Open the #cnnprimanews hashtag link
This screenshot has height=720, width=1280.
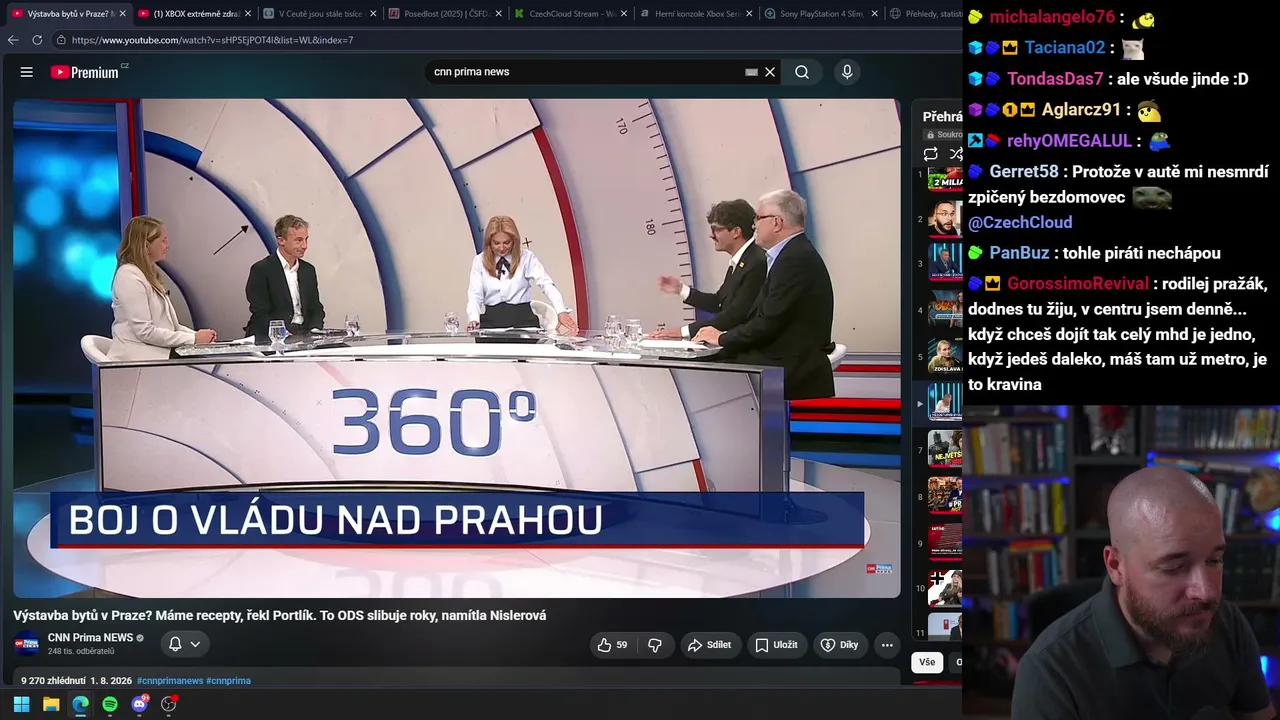coord(170,681)
